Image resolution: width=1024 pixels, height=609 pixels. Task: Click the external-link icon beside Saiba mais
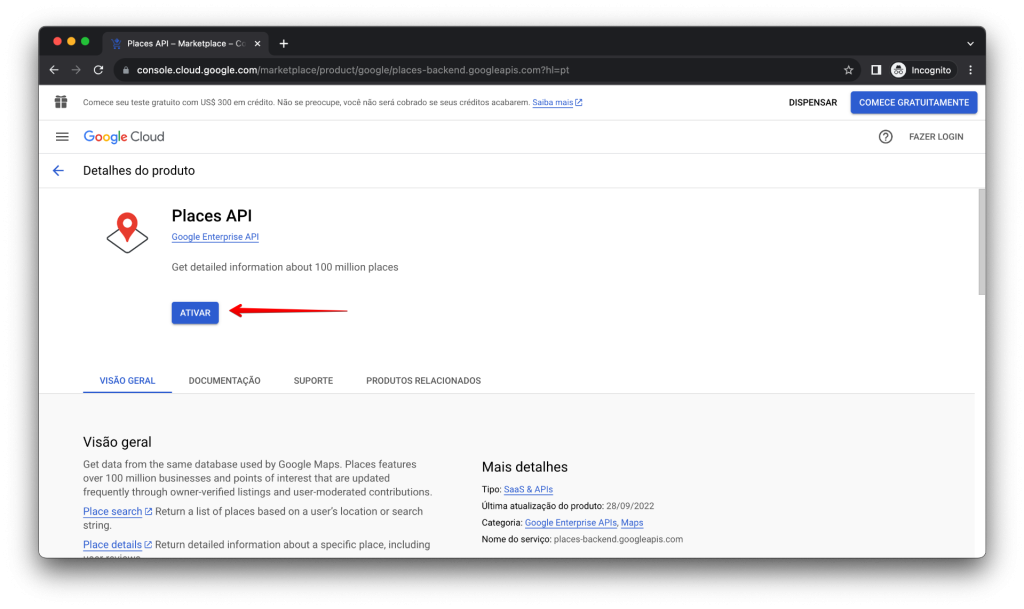coord(579,102)
